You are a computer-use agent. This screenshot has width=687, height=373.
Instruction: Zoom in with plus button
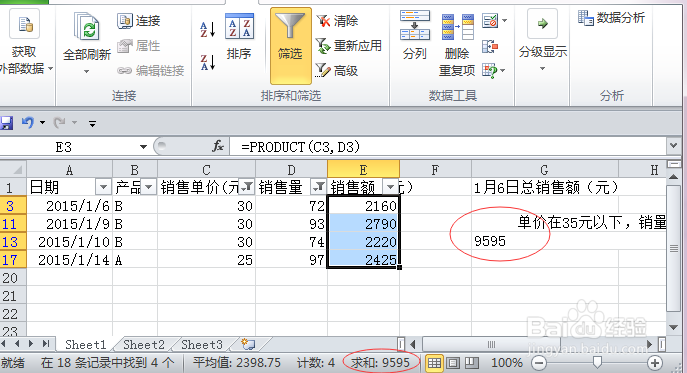pyautogui.click(x=655, y=363)
